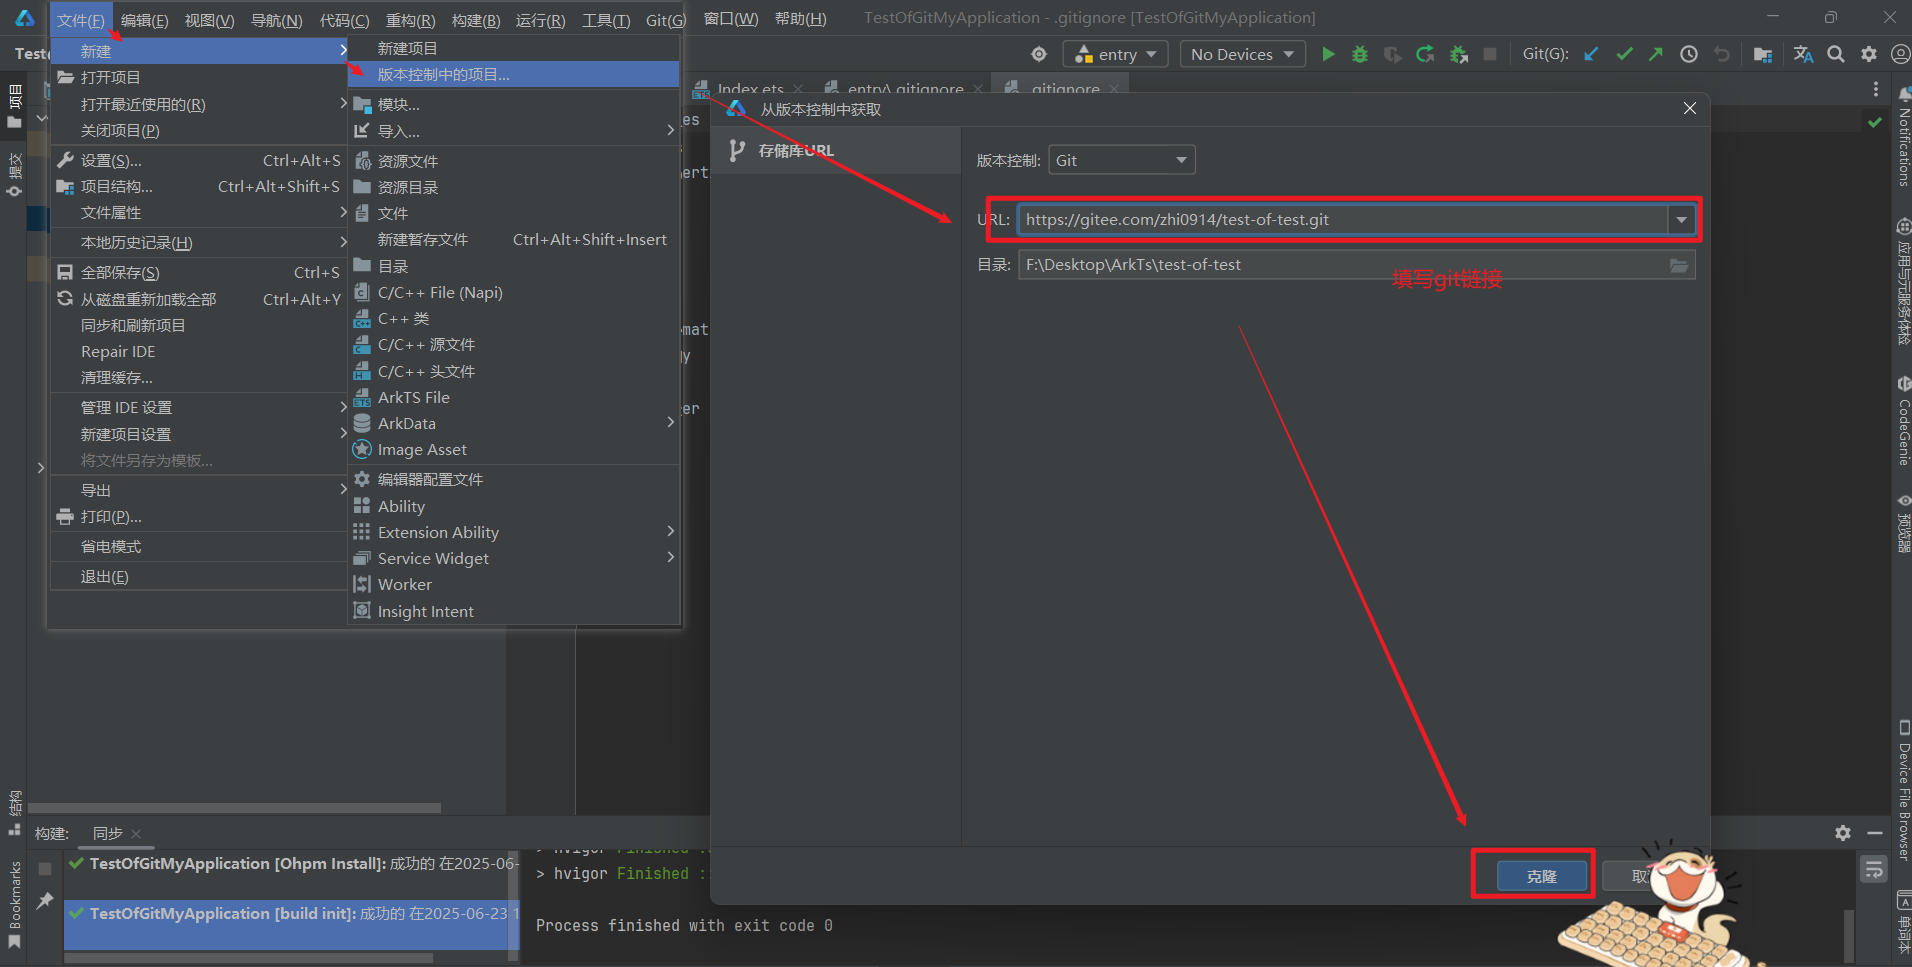Choose 全部保存(S) menu item
The width and height of the screenshot is (1912, 967).
[x=198, y=272]
